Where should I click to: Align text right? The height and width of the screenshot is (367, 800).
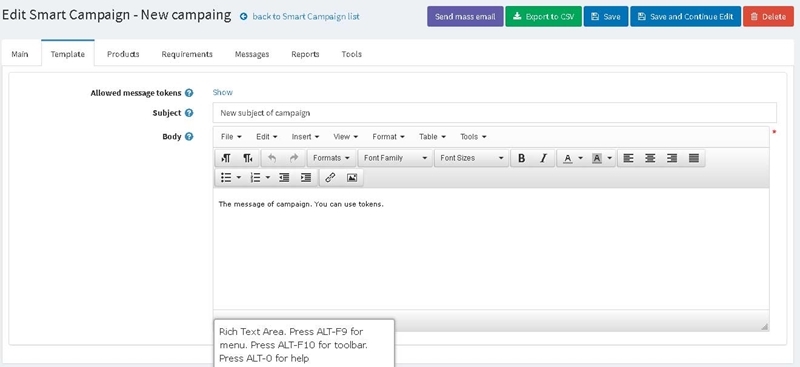coord(672,158)
